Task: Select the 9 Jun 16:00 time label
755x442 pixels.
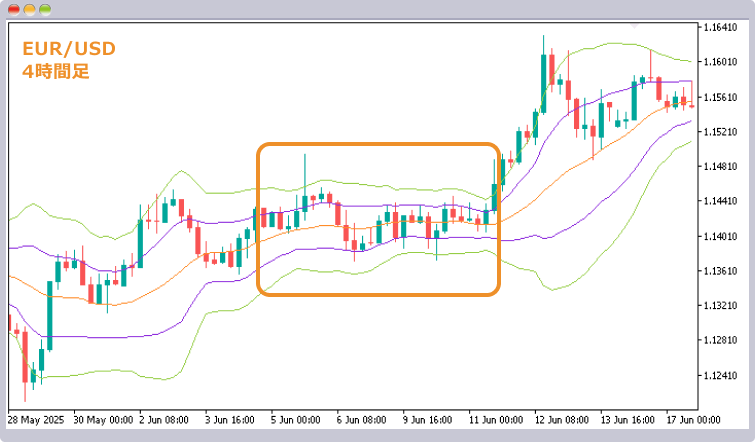Action: click(x=429, y=419)
